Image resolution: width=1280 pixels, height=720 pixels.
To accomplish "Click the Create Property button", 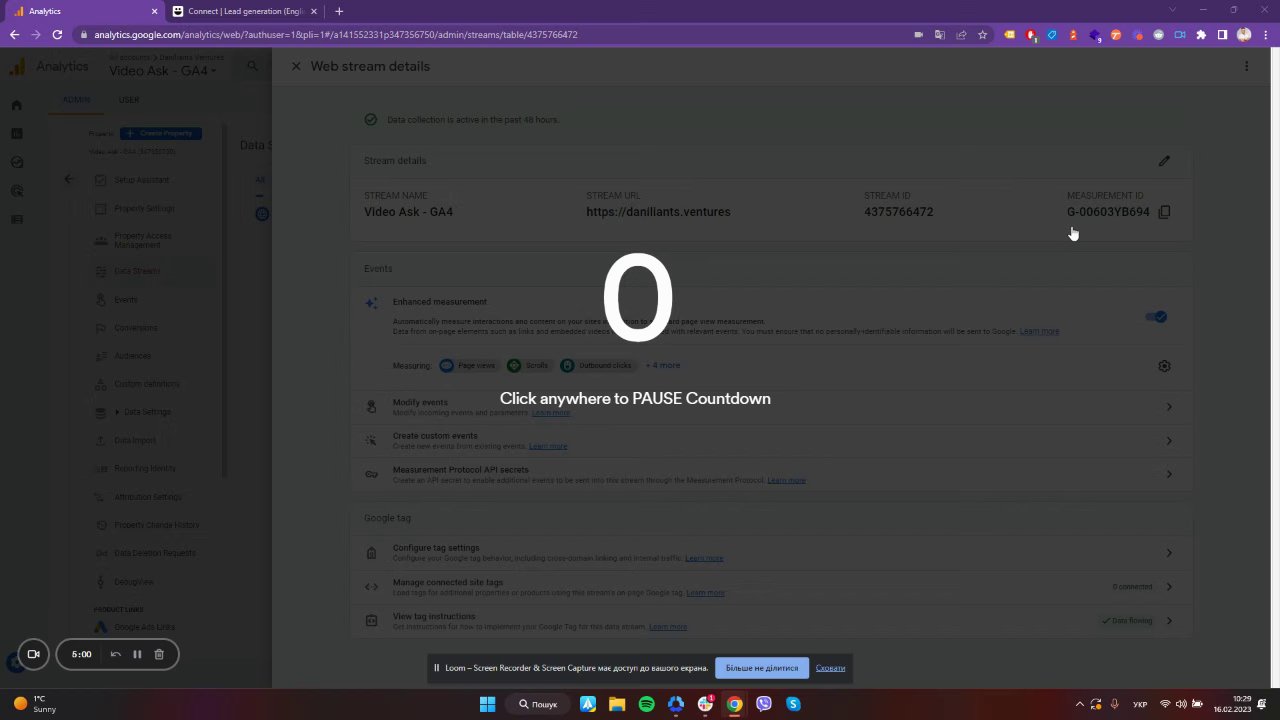I will click(161, 133).
